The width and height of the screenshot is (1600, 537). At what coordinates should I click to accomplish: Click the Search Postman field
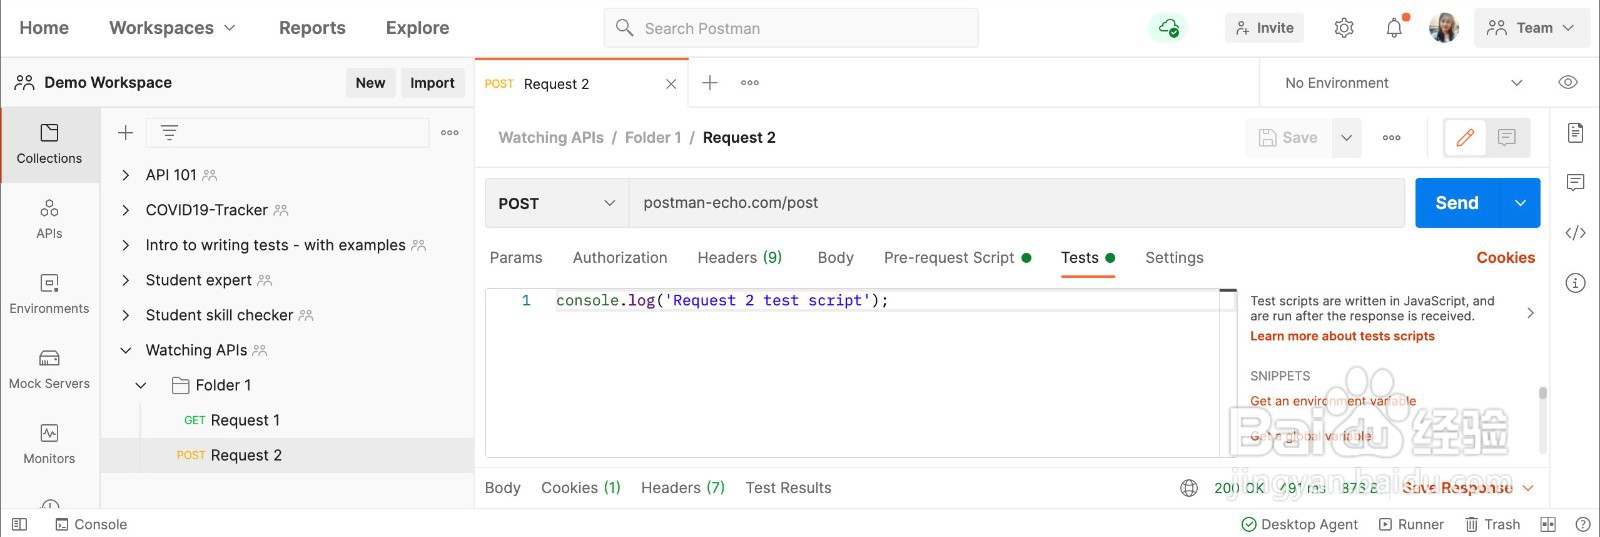click(791, 28)
